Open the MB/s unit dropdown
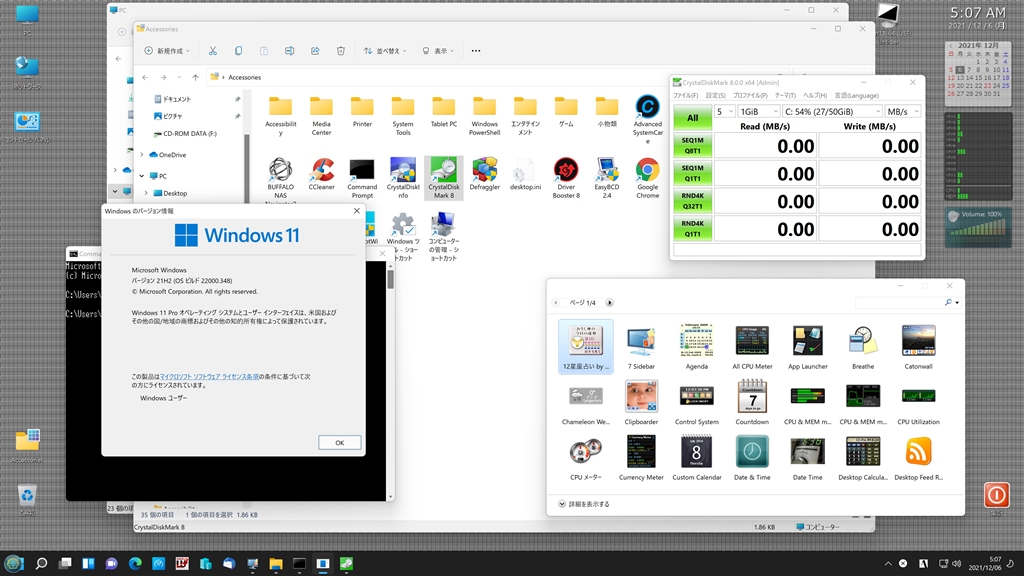This screenshot has height=576, width=1024. (903, 112)
